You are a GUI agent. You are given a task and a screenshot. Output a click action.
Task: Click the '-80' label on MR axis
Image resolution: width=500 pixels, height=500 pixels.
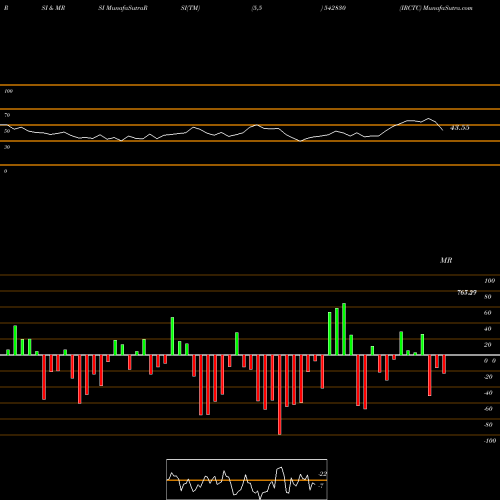pyautogui.click(x=488, y=425)
